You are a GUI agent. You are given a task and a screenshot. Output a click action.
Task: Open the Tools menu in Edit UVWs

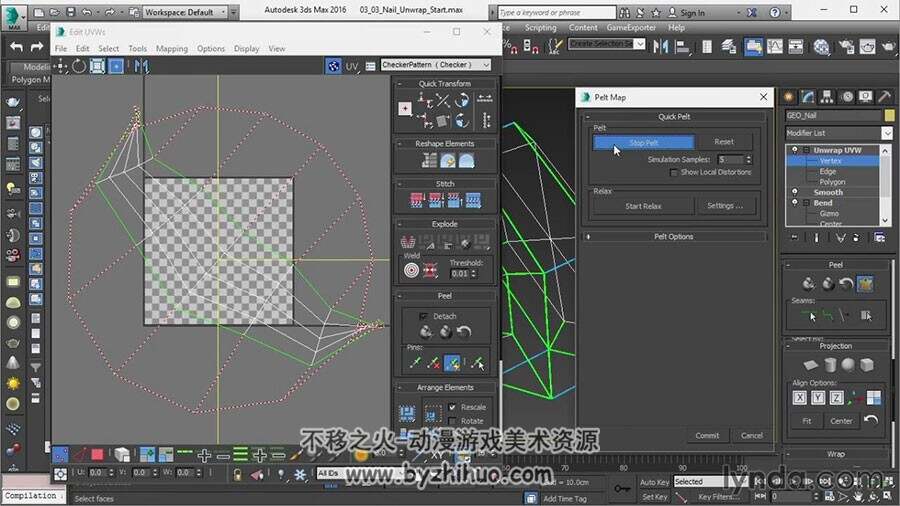[137, 49]
